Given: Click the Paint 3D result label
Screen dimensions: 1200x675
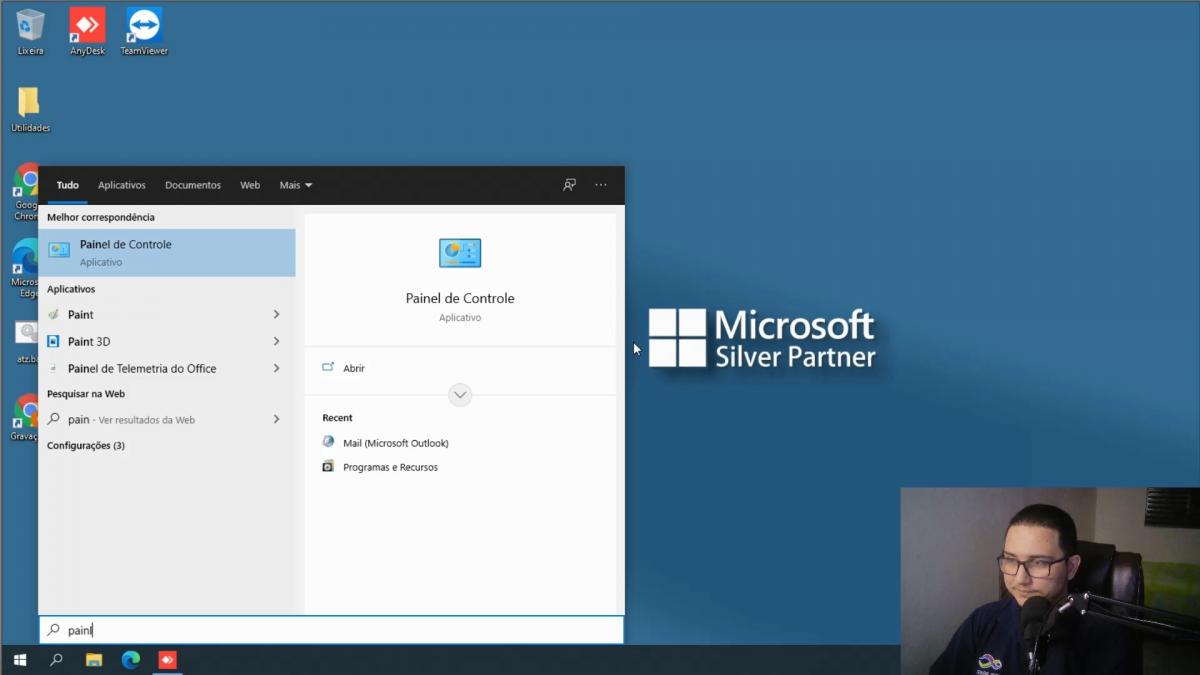Looking at the screenshot, I should 89,341.
